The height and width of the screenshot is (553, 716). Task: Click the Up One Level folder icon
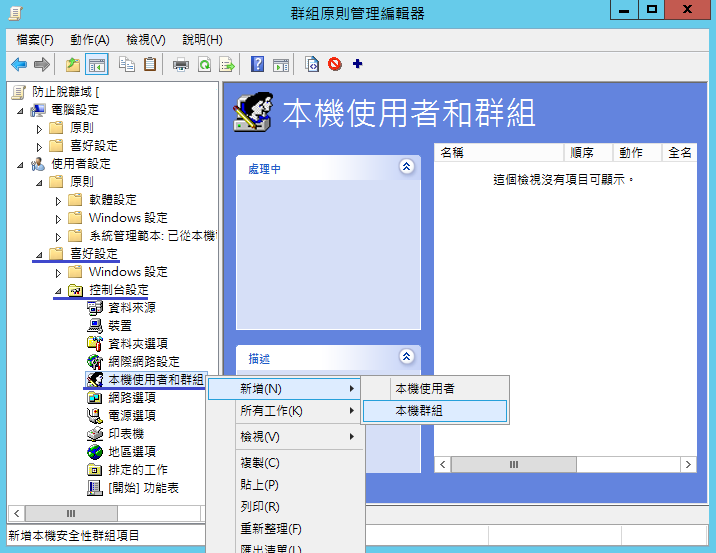coord(72,64)
